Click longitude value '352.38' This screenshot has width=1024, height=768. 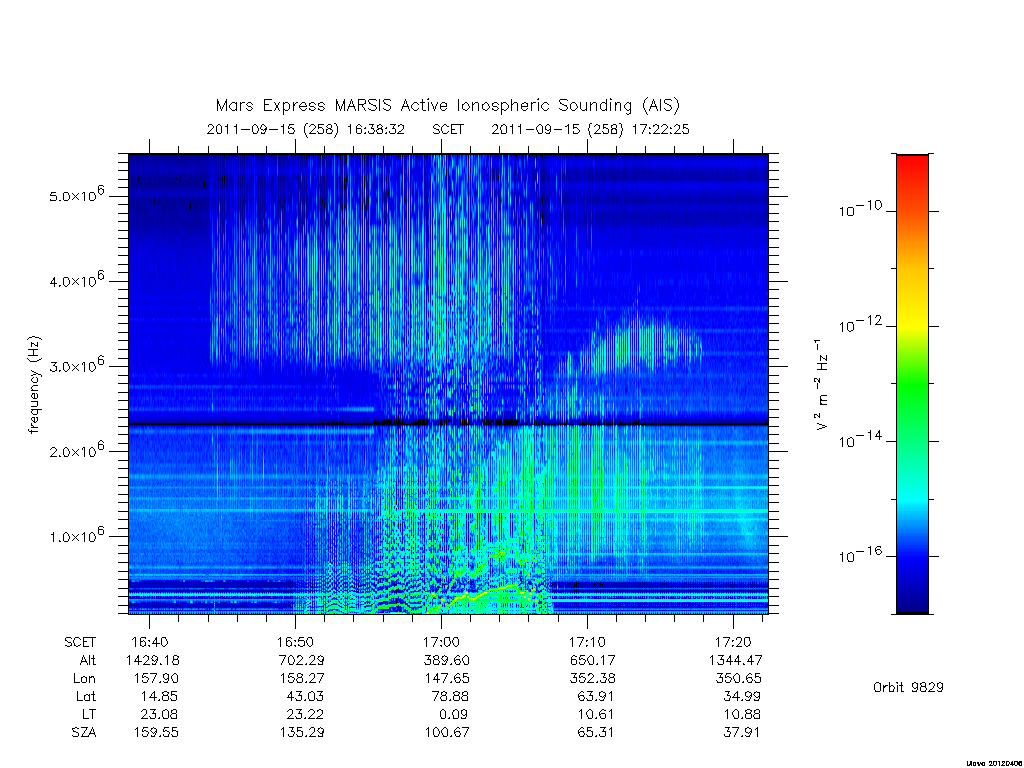(x=592, y=679)
